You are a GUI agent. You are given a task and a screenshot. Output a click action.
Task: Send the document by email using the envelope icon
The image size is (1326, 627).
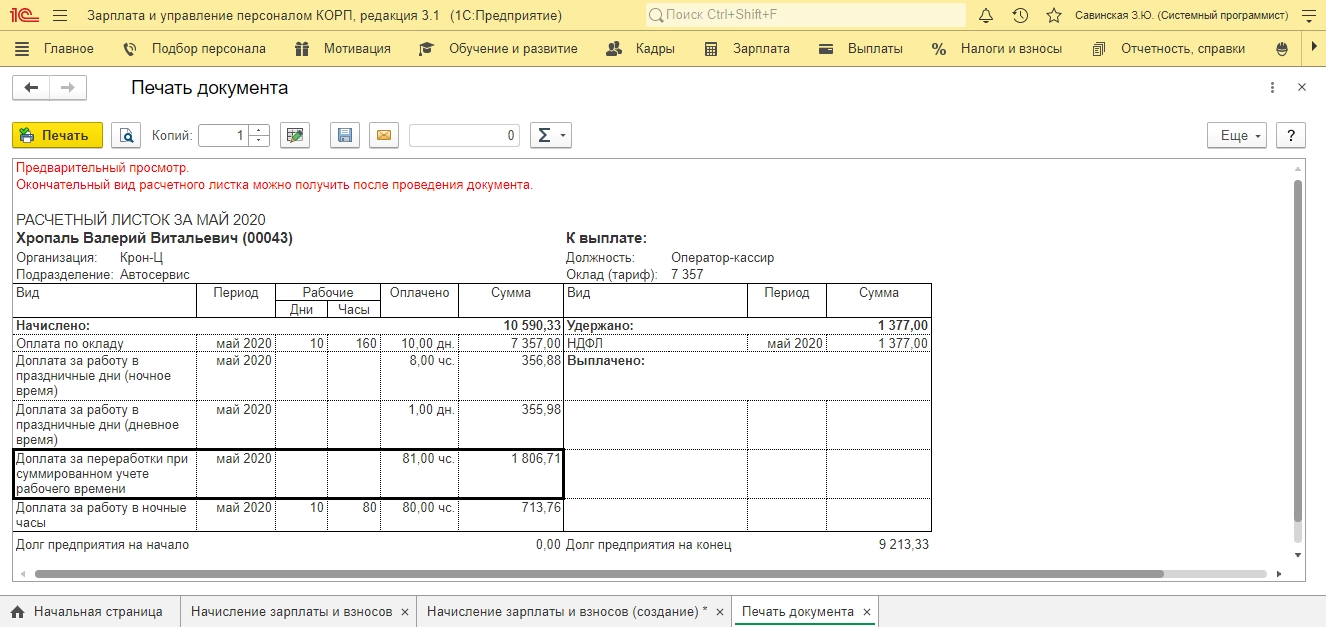(383, 135)
